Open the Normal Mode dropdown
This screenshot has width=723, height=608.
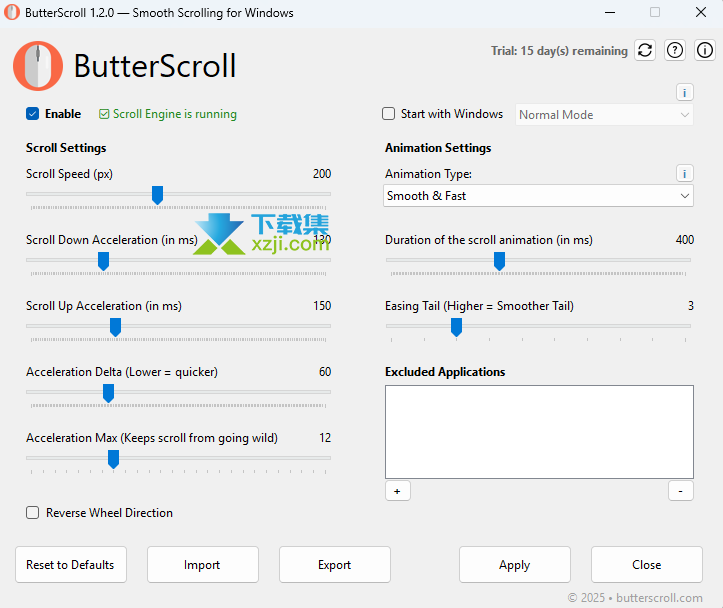pos(604,115)
